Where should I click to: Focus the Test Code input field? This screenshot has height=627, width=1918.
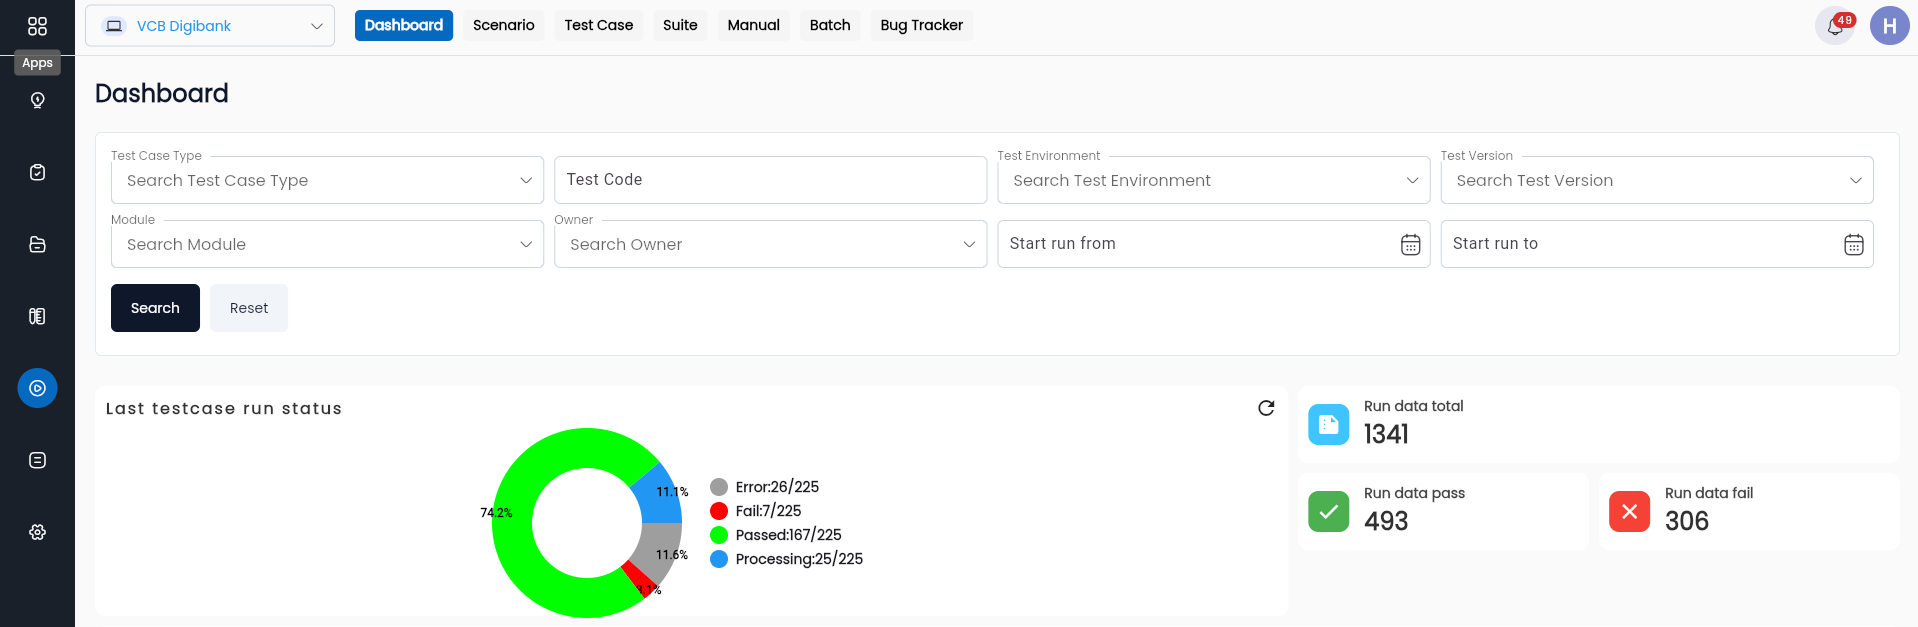[x=771, y=180]
